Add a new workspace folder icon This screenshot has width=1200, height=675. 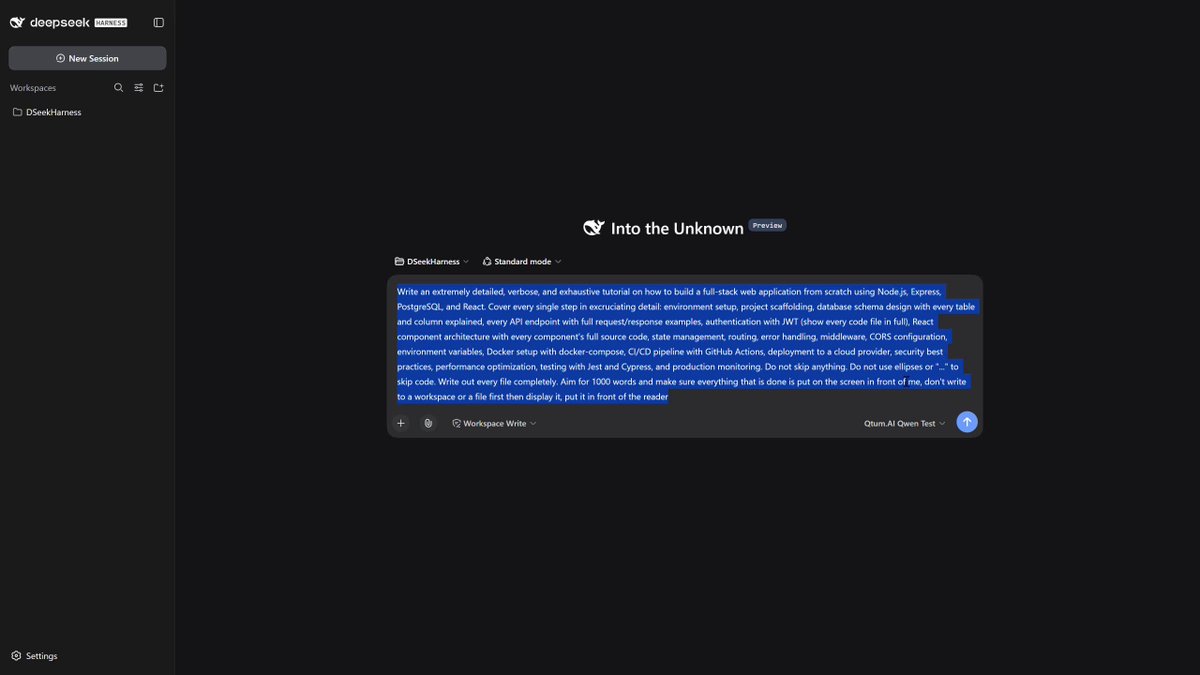click(158, 88)
